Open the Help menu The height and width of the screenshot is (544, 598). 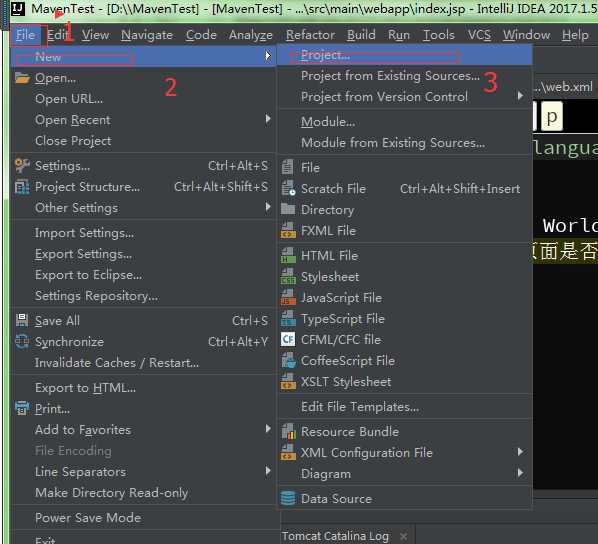tap(575, 35)
